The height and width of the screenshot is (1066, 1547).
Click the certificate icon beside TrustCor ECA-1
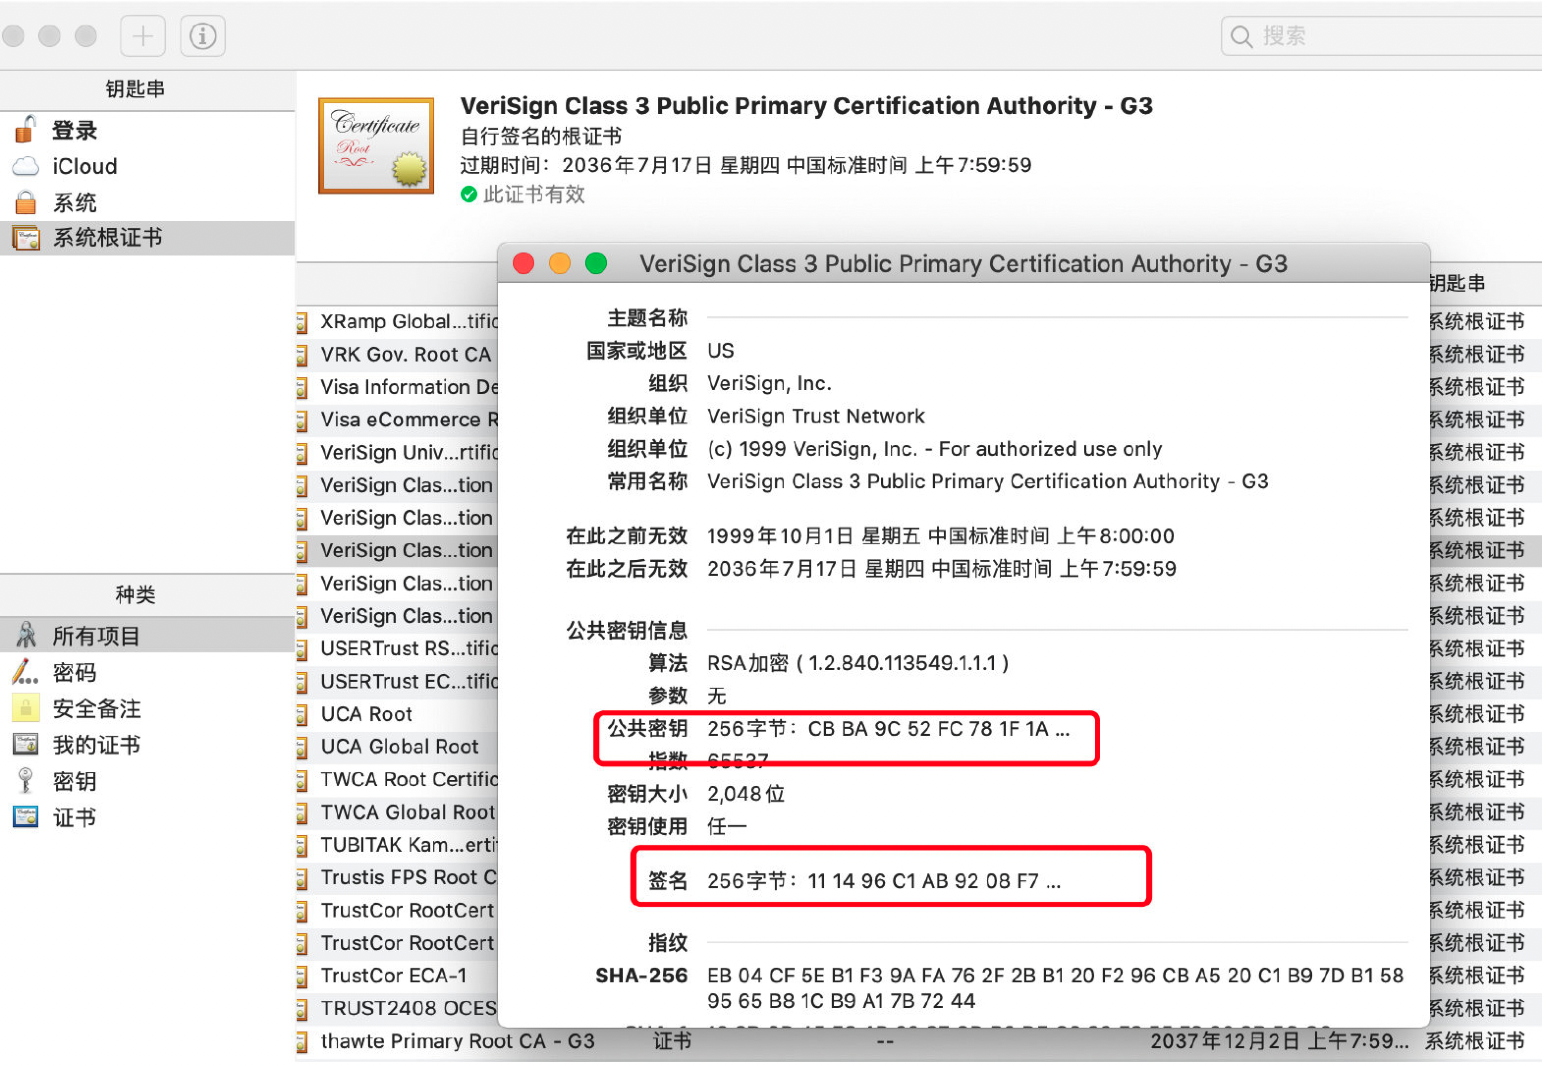(x=301, y=977)
